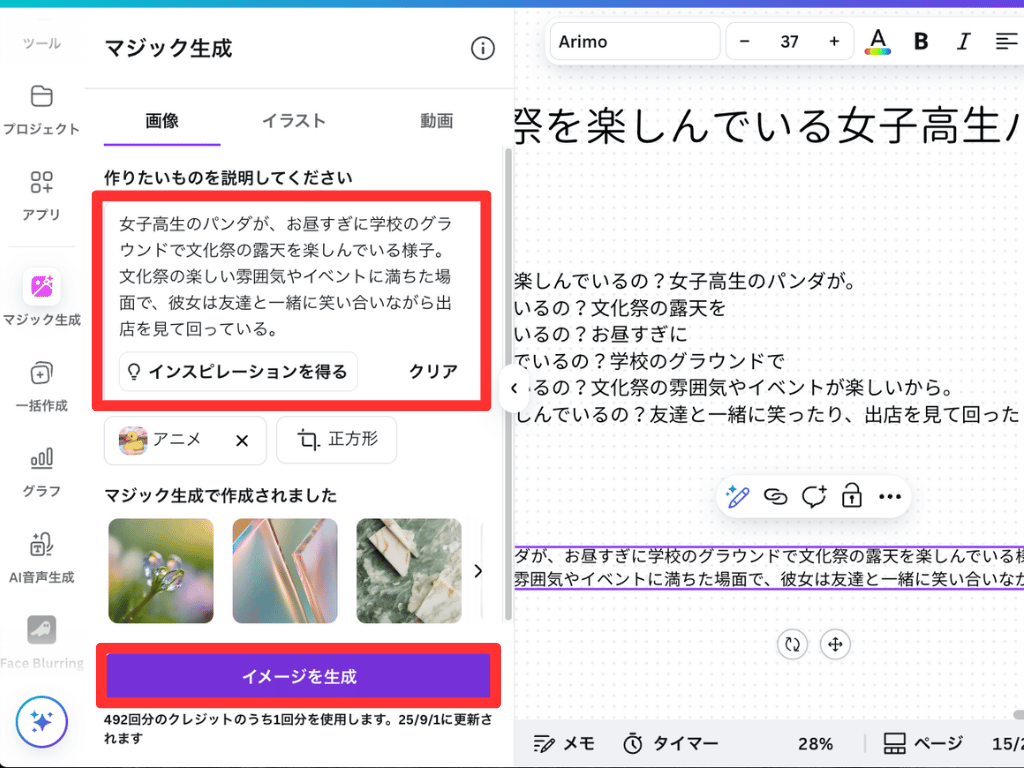1024x768 pixels.
Task: Click the クリア button
Action: tap(433, 372)
